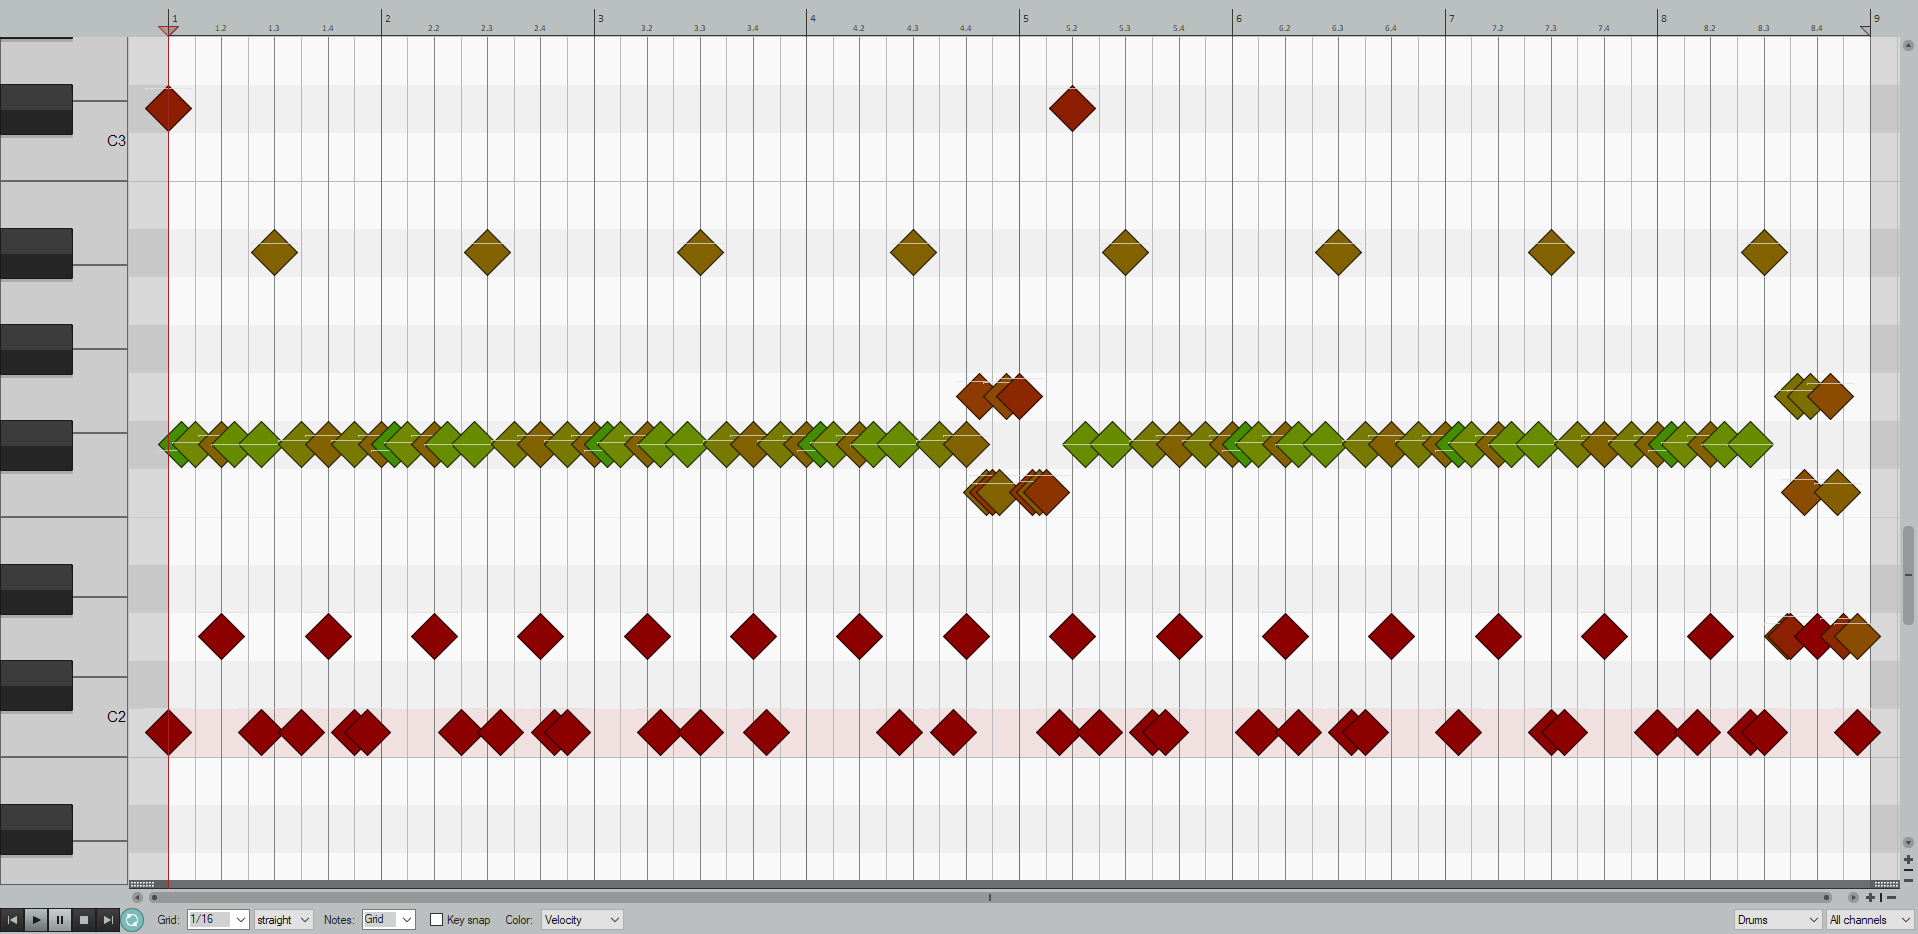Click the C3 key on piano roll
Image resolution: width=1918 pixels, height=934 pixels.
coord(100,157)
